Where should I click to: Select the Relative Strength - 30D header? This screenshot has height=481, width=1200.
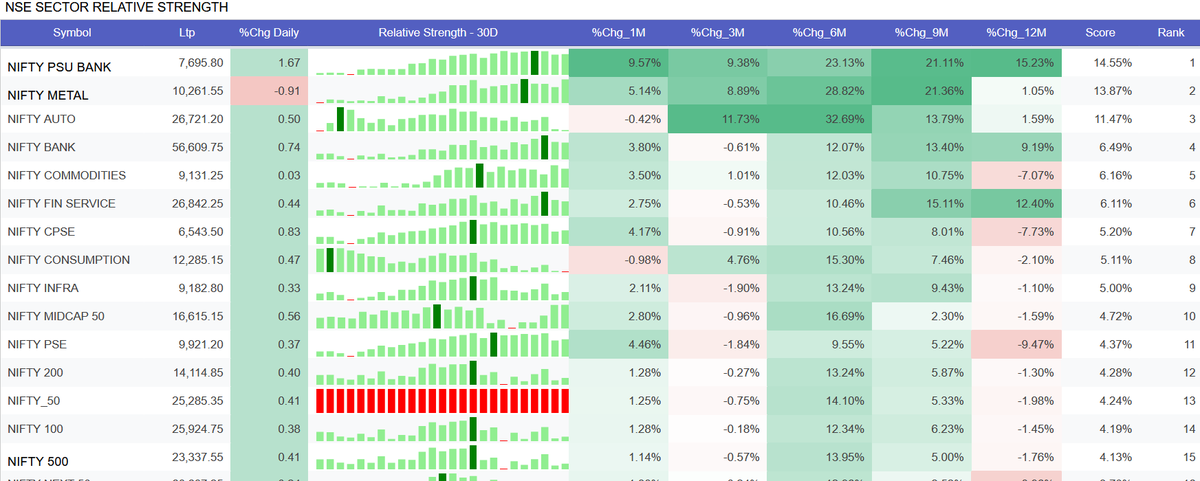(438, 32)
